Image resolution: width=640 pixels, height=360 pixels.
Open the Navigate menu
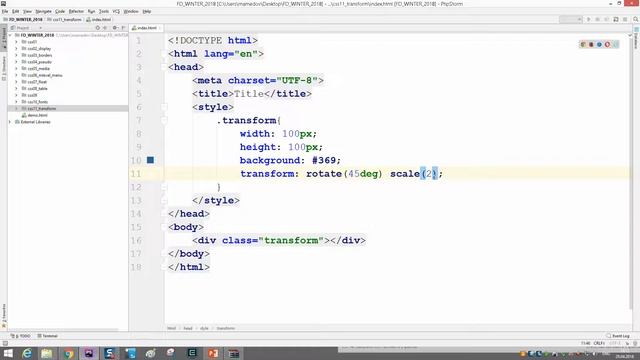pyautogui.click(x=43, y=11)
